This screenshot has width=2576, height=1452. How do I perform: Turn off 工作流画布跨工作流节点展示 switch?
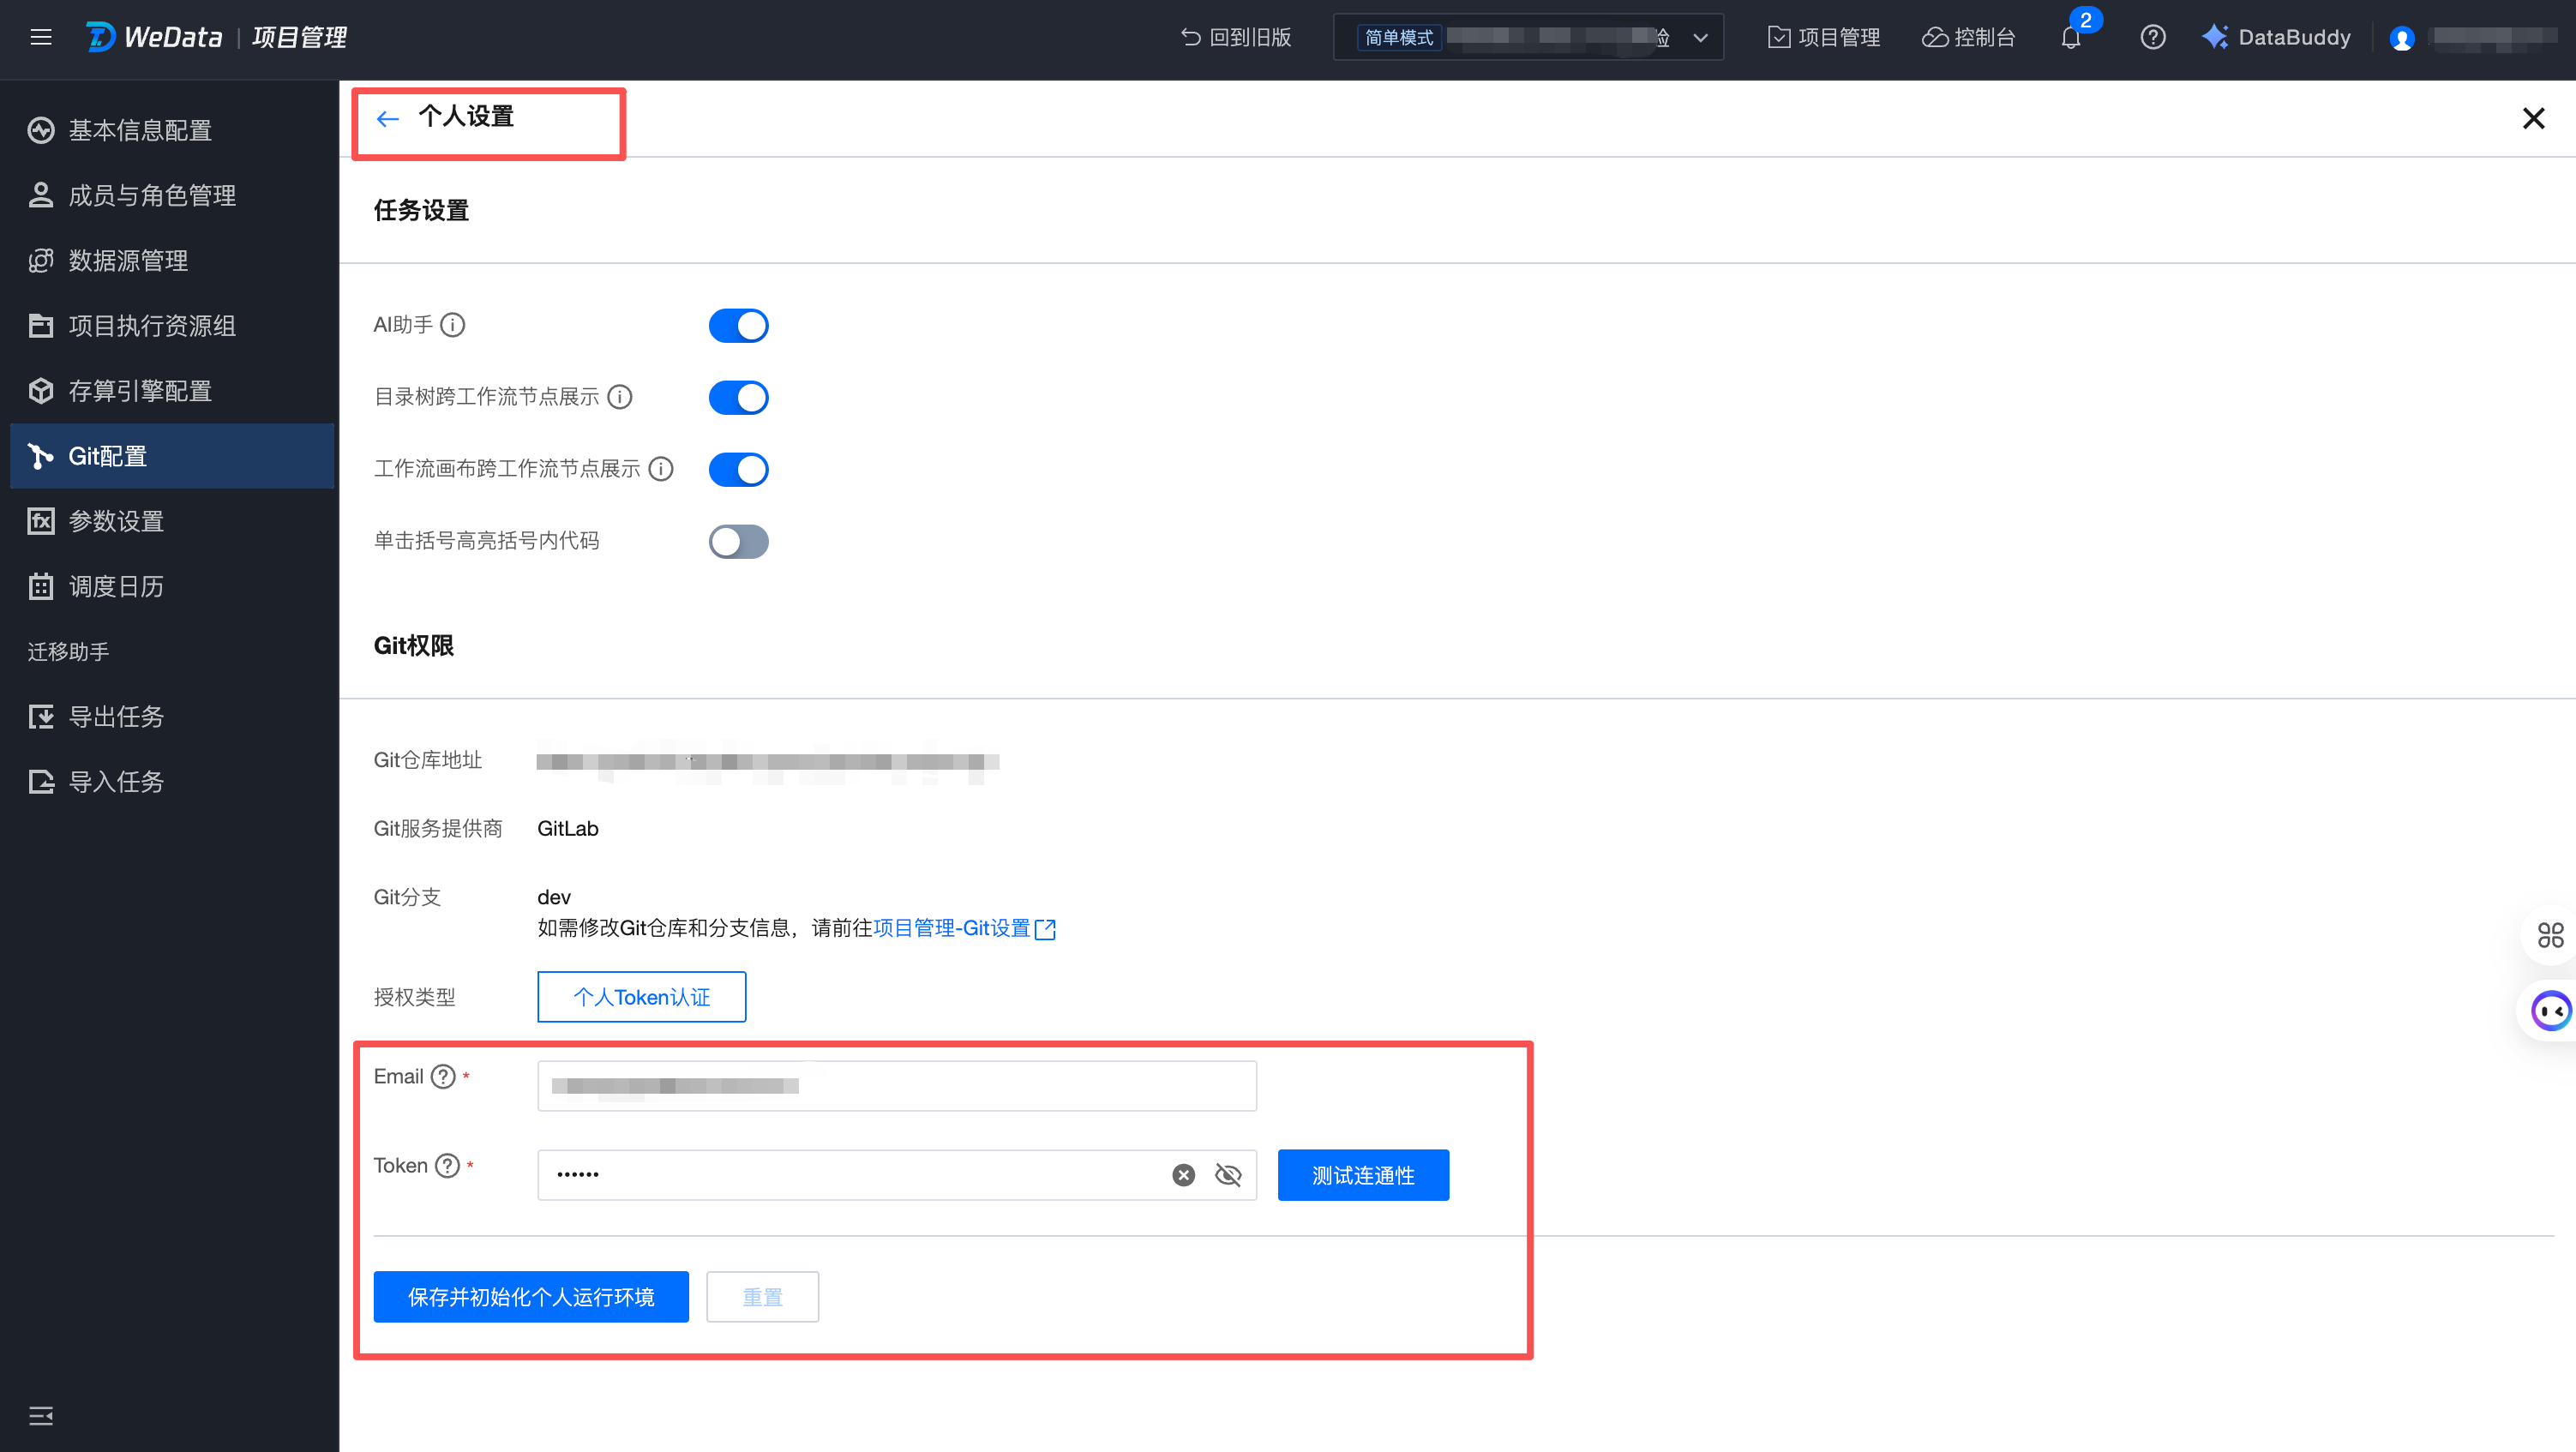[x=738, y=470]
